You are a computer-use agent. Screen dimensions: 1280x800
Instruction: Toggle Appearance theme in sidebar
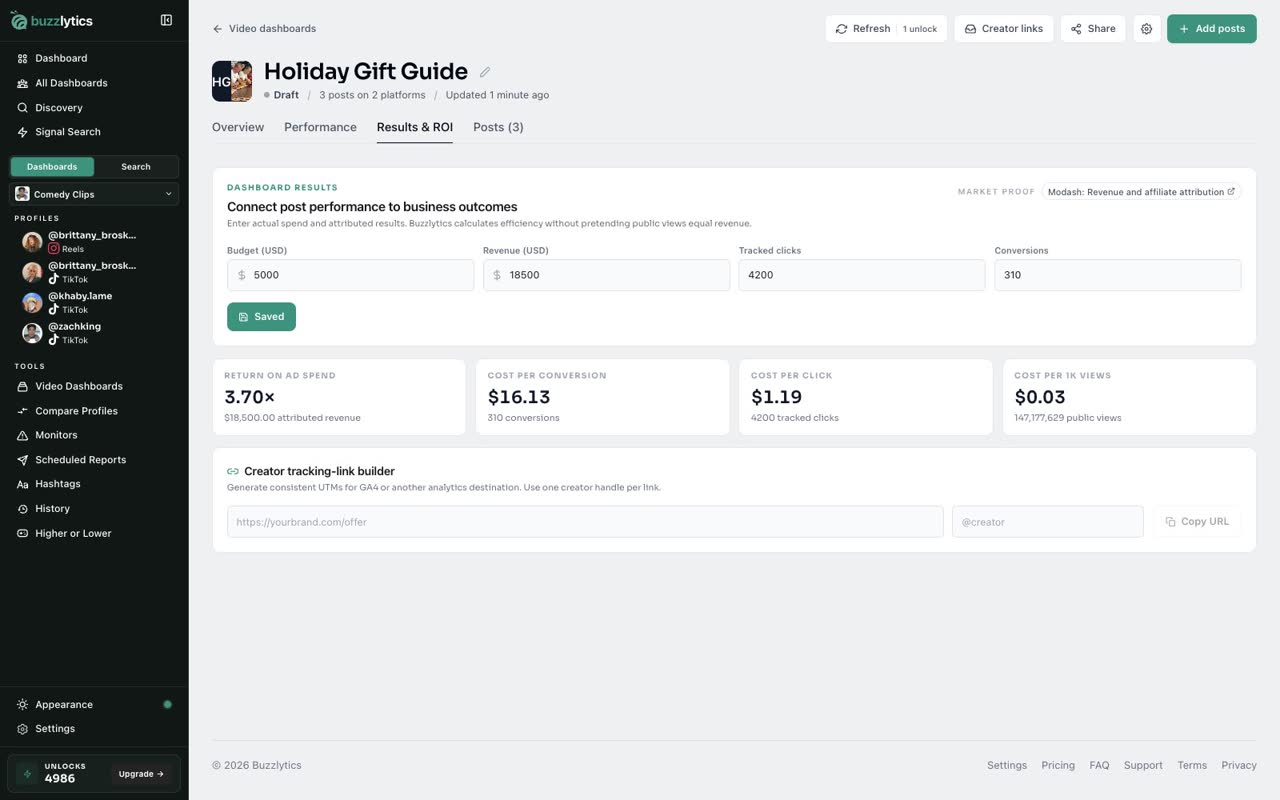(94, 704)
